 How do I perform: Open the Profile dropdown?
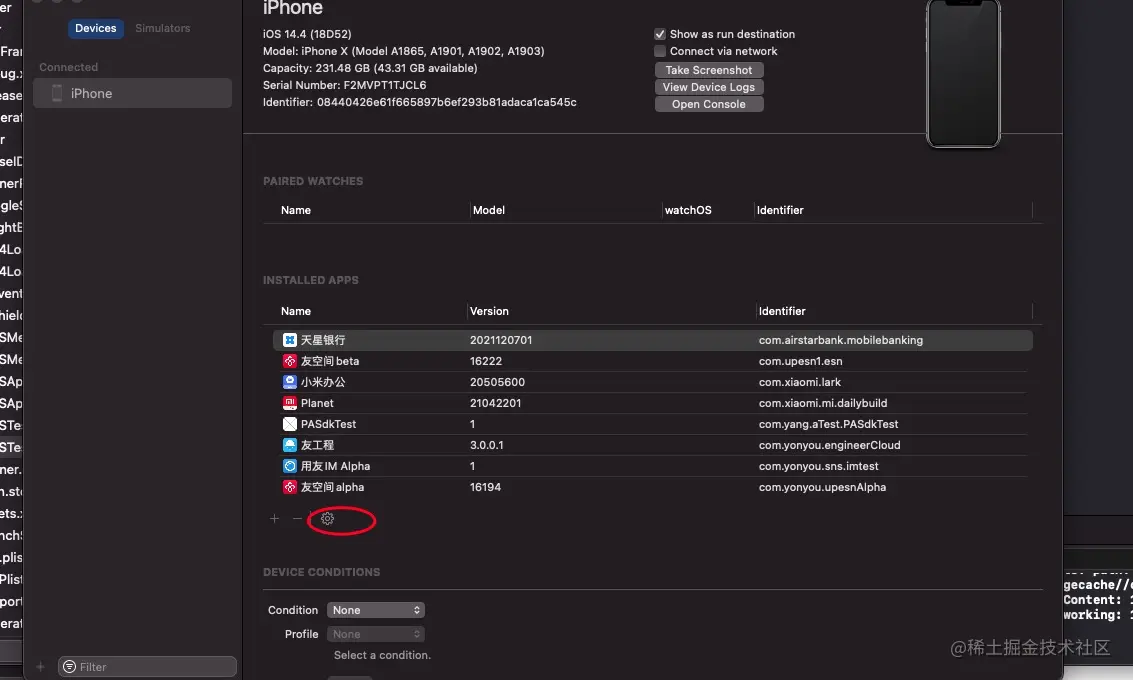(x=376, y=634)
